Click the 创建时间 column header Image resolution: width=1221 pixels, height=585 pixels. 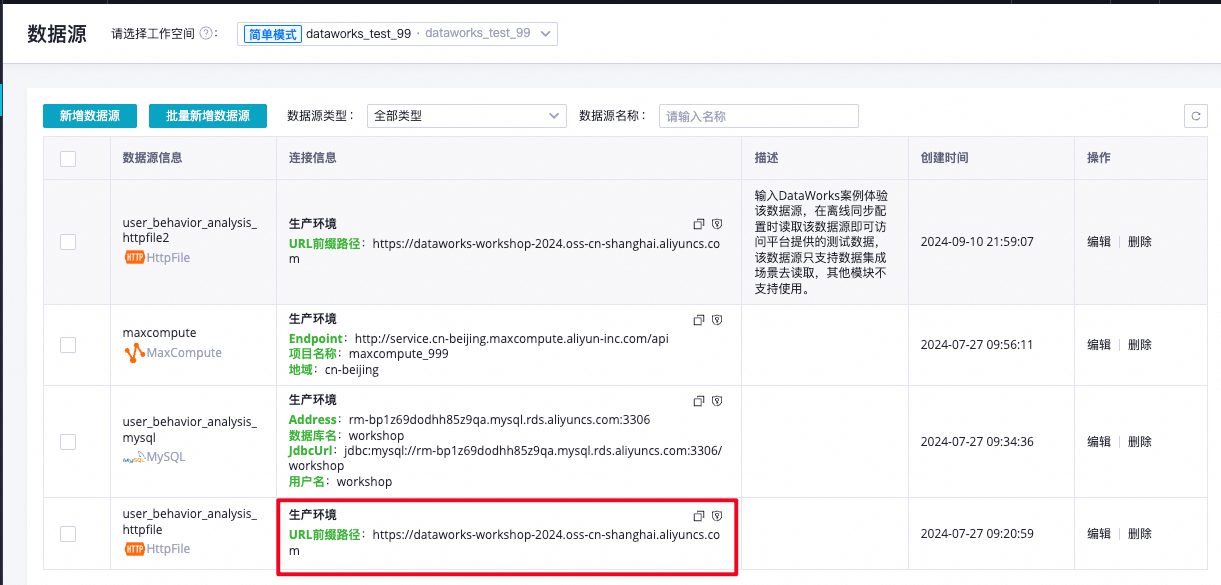945,158
